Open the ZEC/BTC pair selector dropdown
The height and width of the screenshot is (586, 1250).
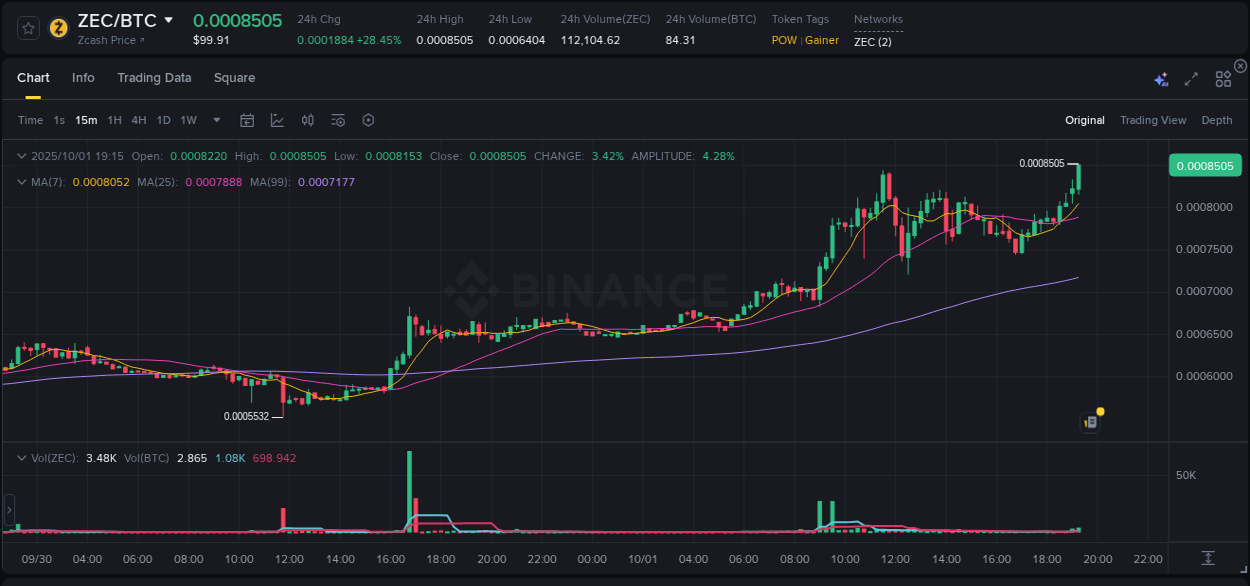pyautogui.click(x=167, y=20)
